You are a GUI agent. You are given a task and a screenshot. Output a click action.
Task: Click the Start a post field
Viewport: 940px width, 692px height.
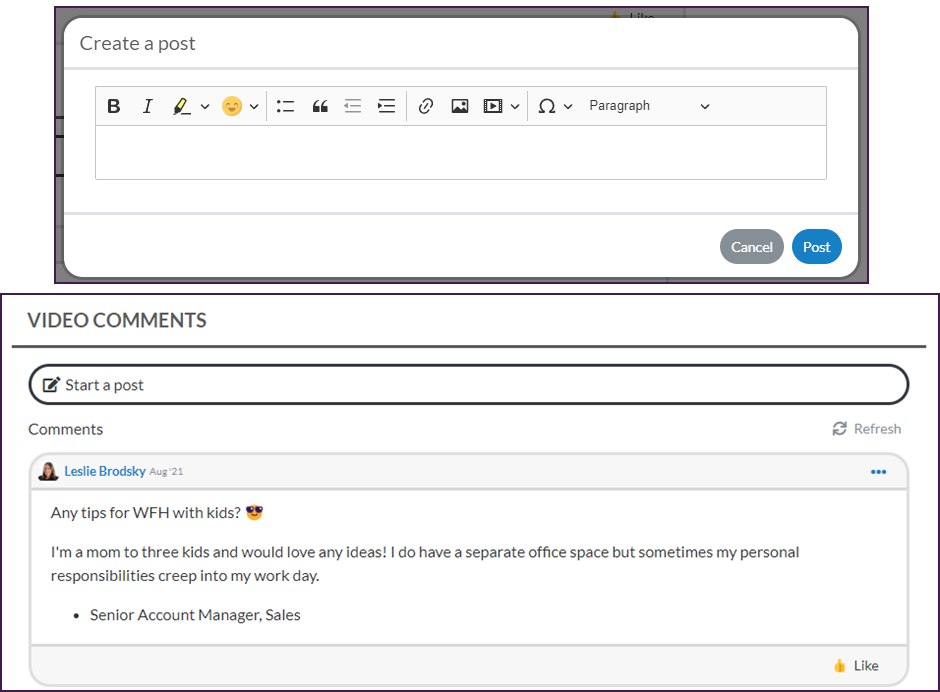tap(469, 384)
